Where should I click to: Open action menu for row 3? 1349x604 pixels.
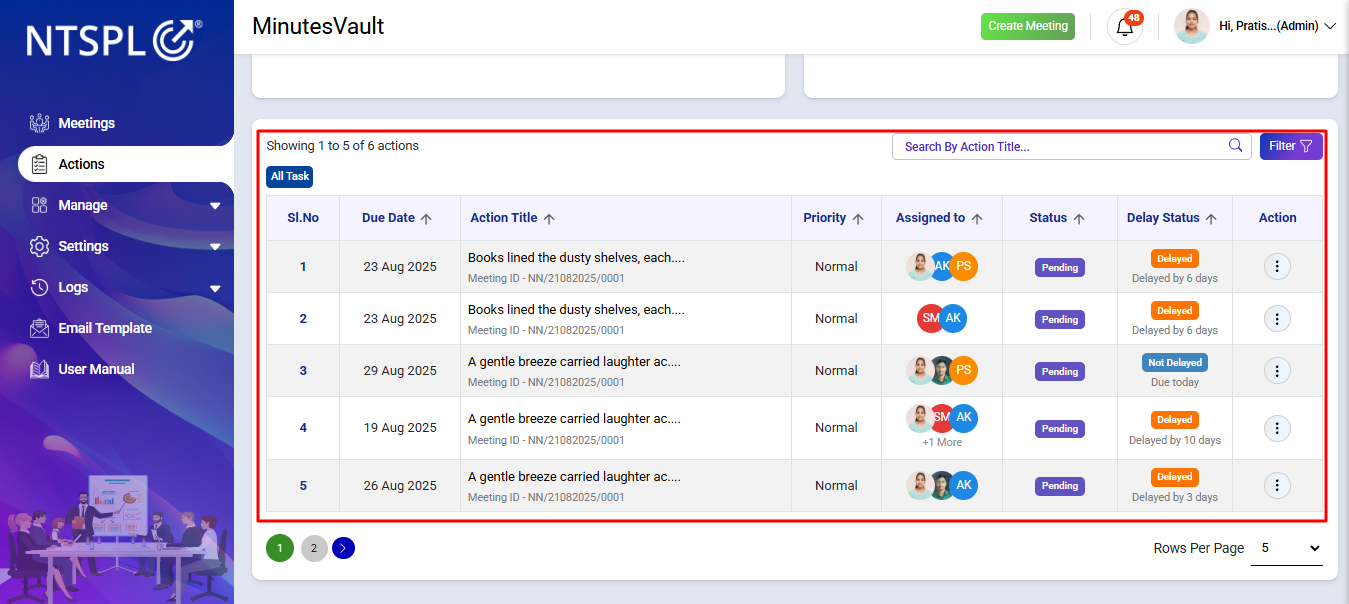click(x=1277, y=370)
